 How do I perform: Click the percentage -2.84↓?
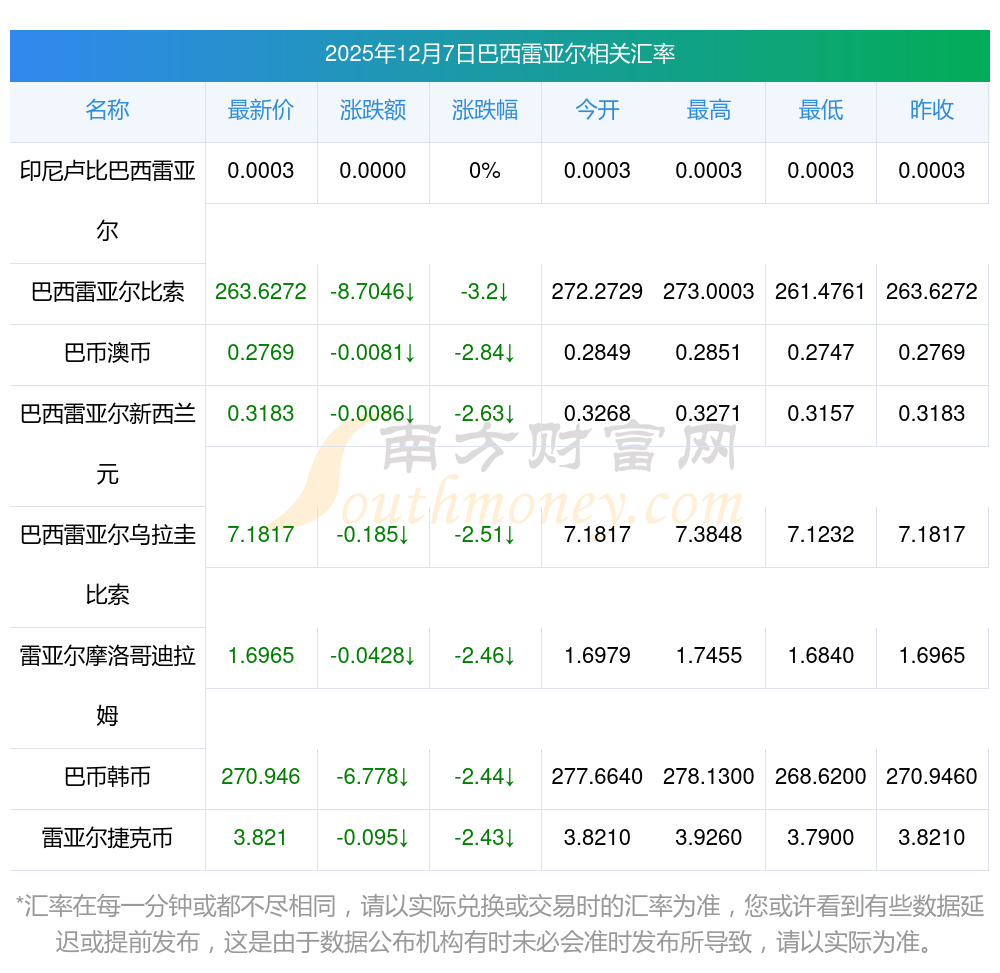(485, 353)
